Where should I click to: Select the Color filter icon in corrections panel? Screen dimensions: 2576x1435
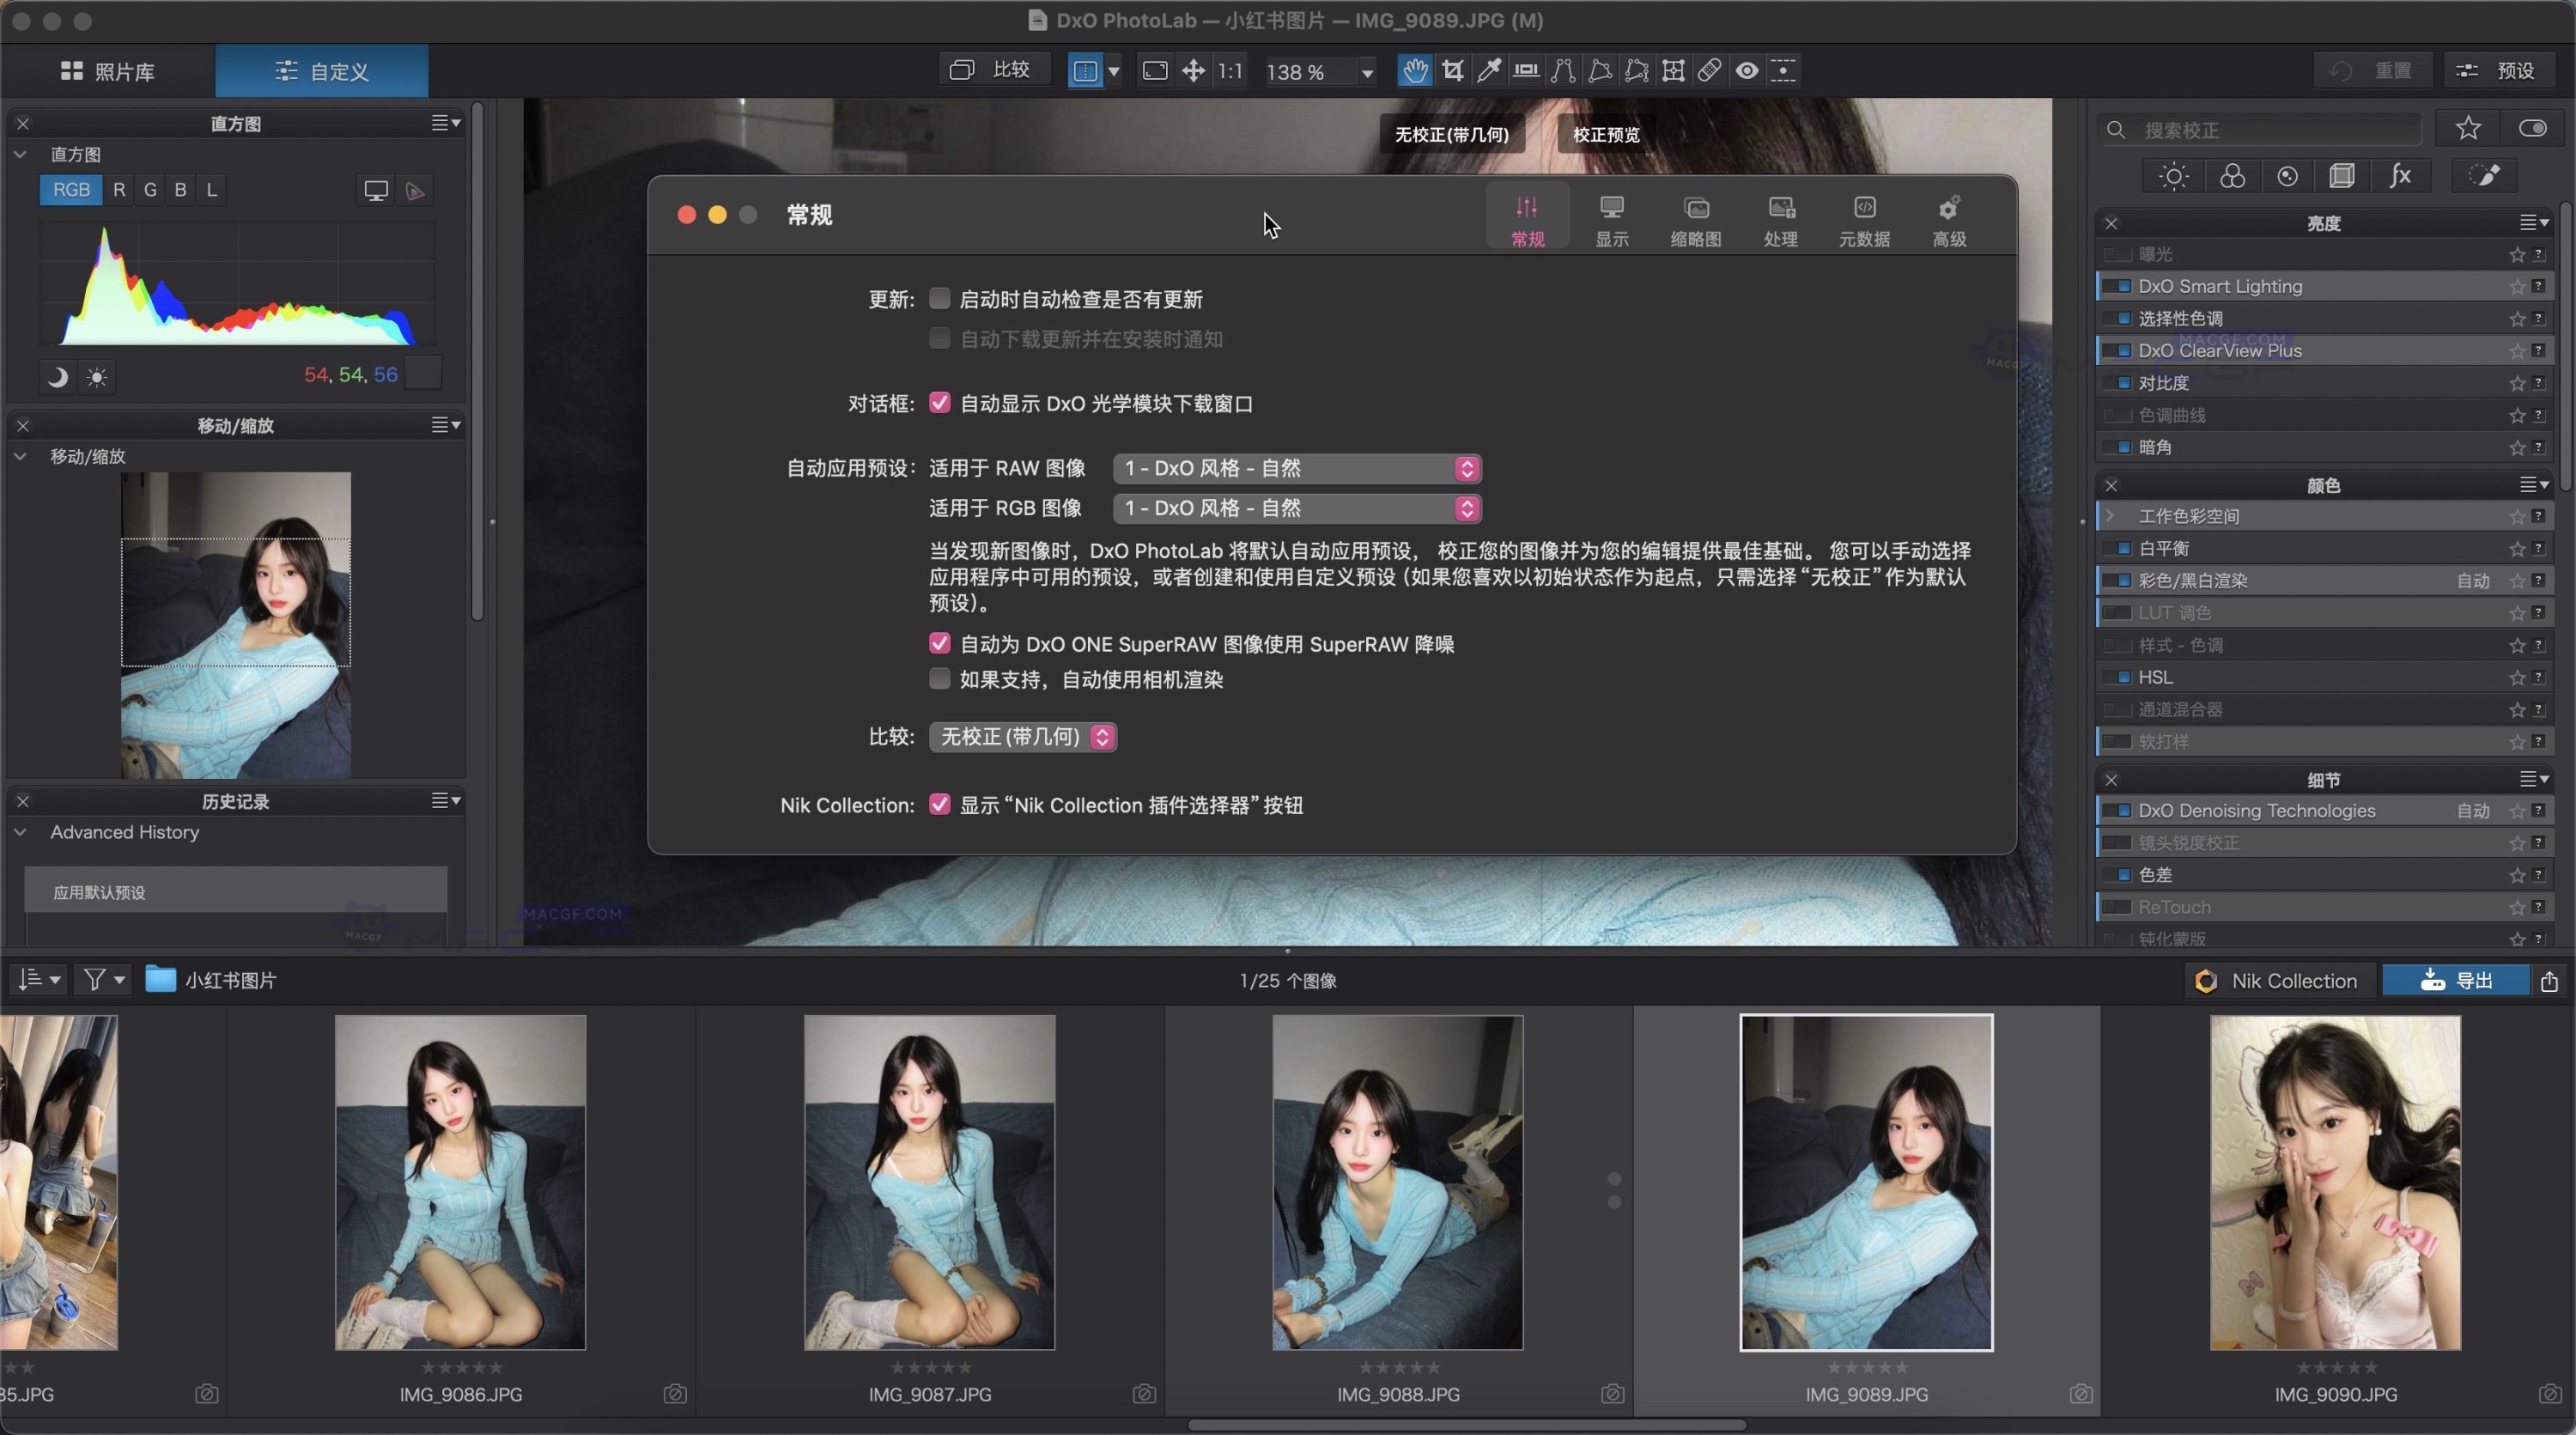[x=2231, y=175]
